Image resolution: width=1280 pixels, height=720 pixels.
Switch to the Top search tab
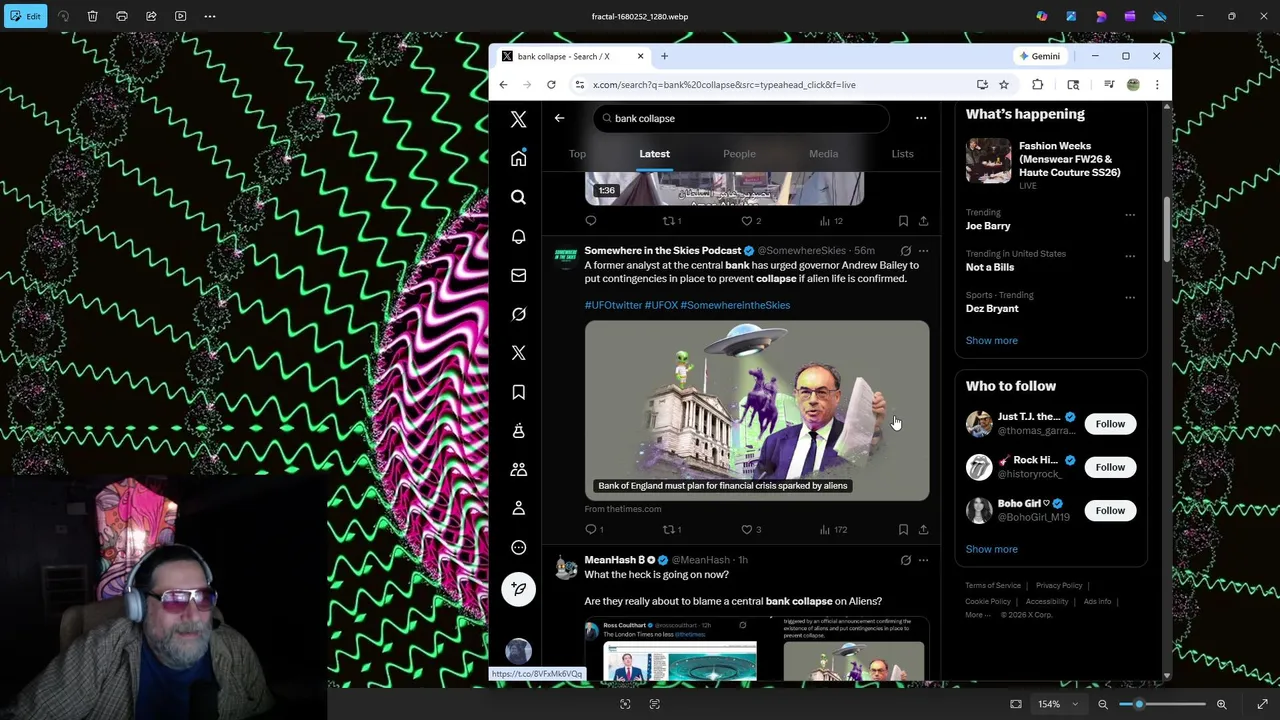coord(577,154)
